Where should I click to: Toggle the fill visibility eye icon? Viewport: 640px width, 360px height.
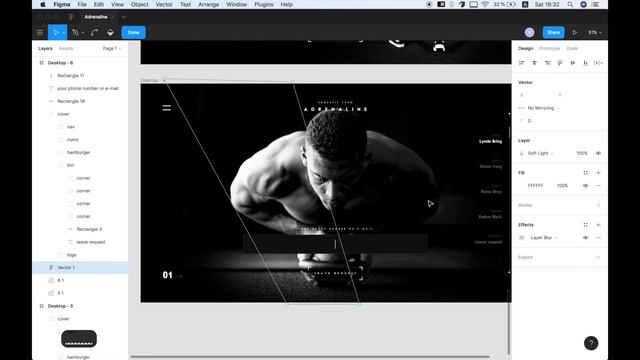(585, 186)
